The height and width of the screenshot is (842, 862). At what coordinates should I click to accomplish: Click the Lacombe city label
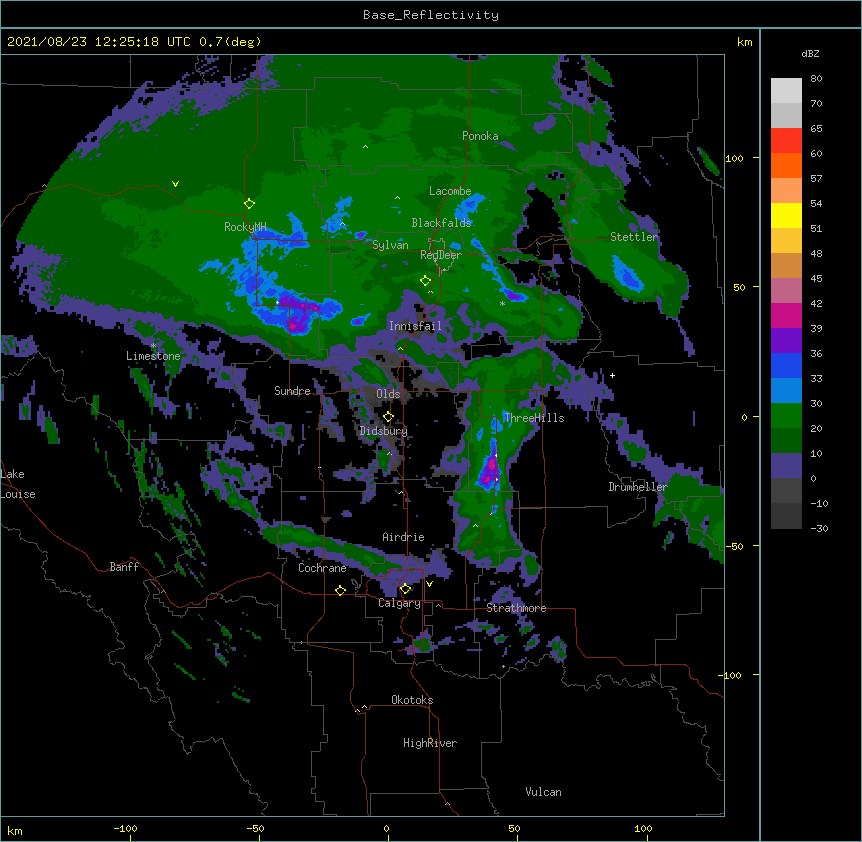pyautogui.click(x=450, y=191)
